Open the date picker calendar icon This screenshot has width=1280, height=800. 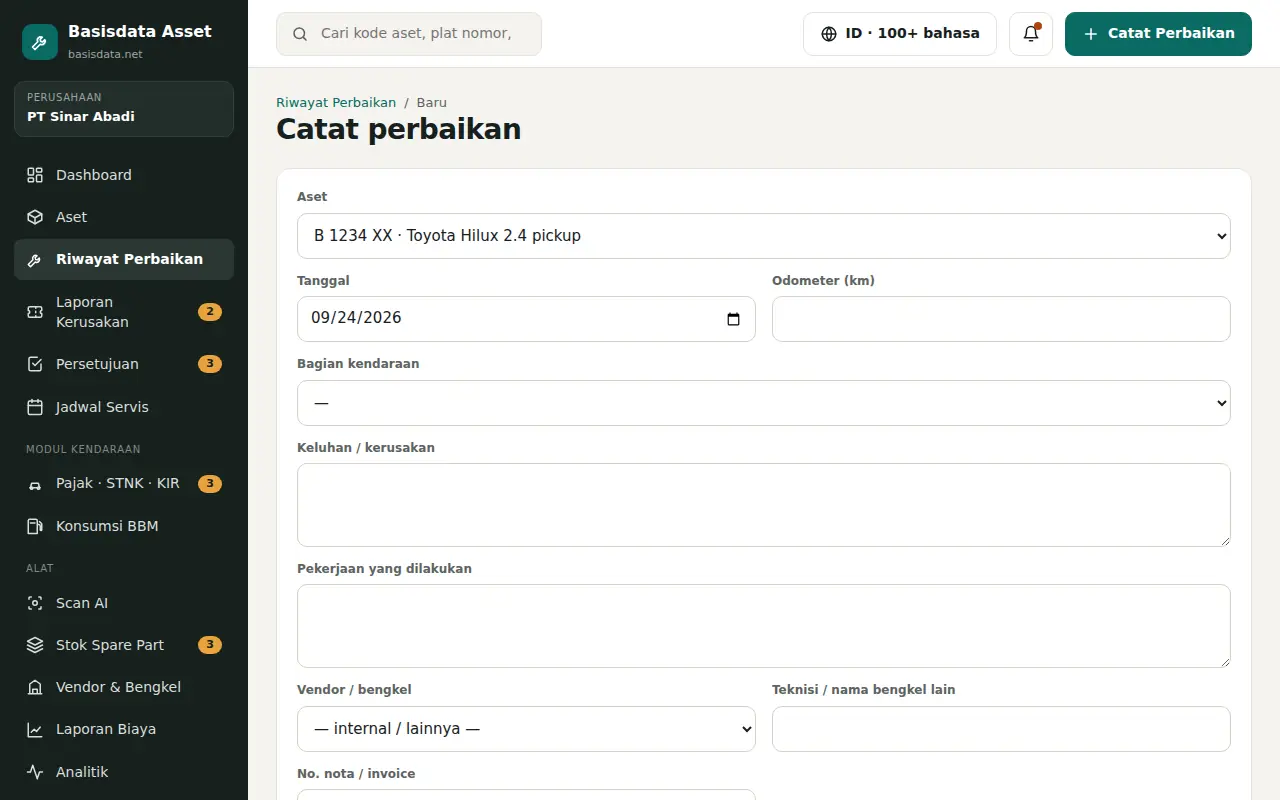[733, 319]
